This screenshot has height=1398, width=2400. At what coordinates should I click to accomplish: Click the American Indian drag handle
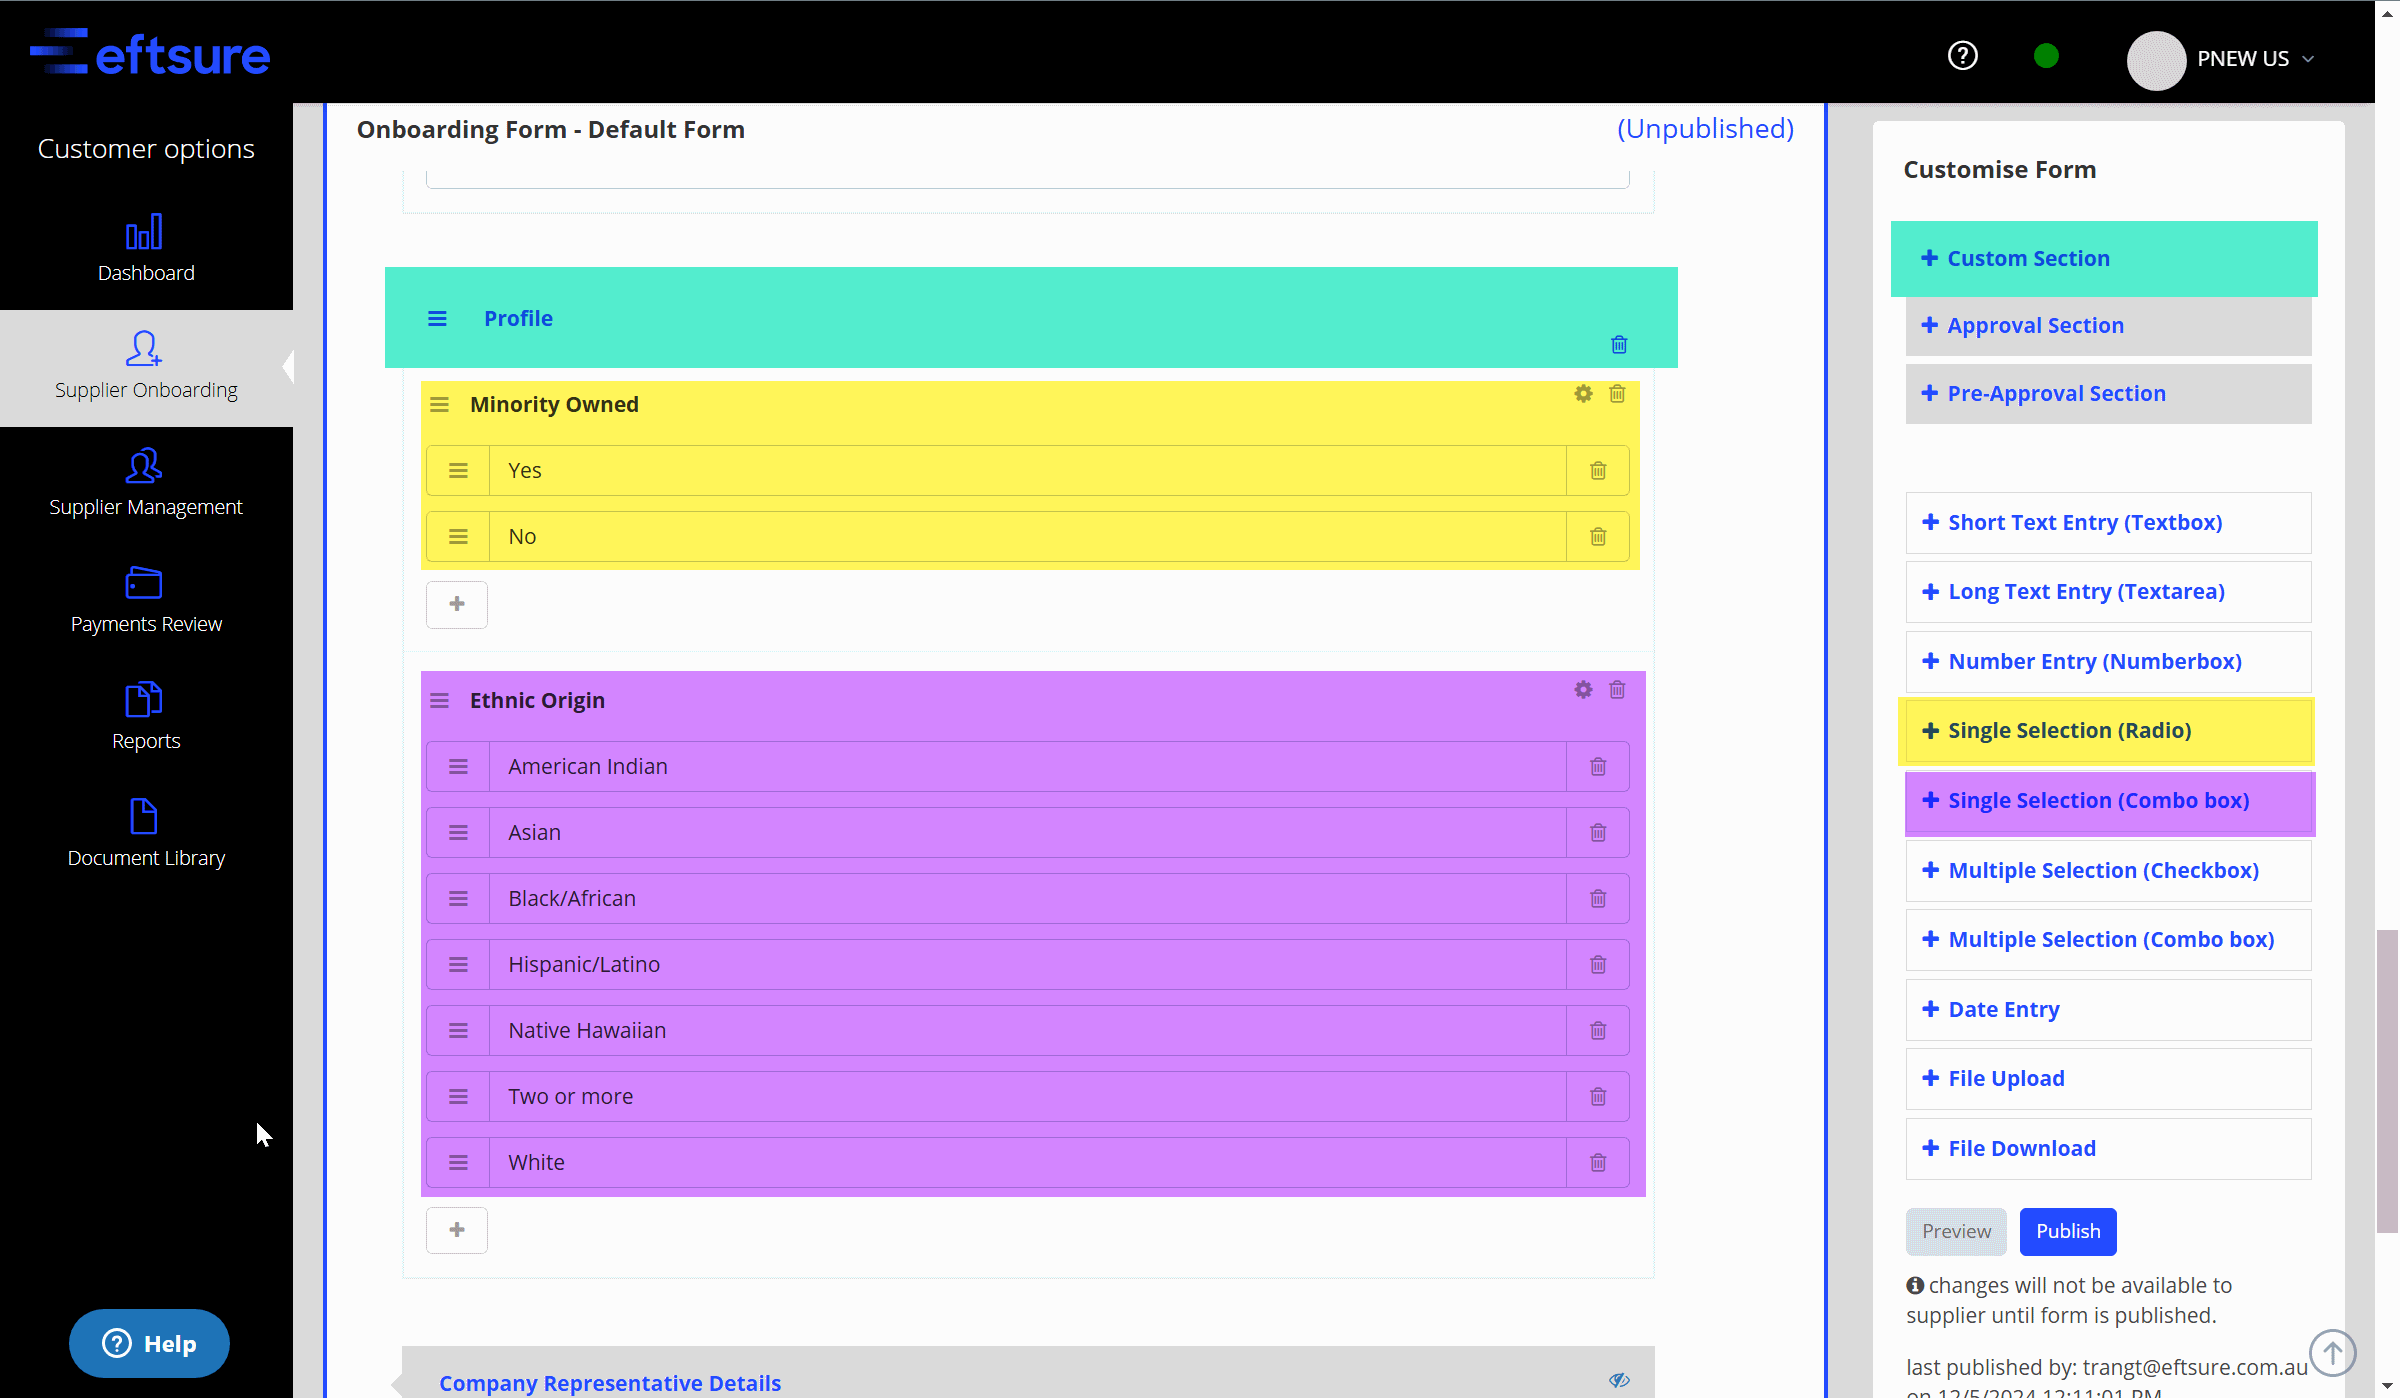(458, 766)
